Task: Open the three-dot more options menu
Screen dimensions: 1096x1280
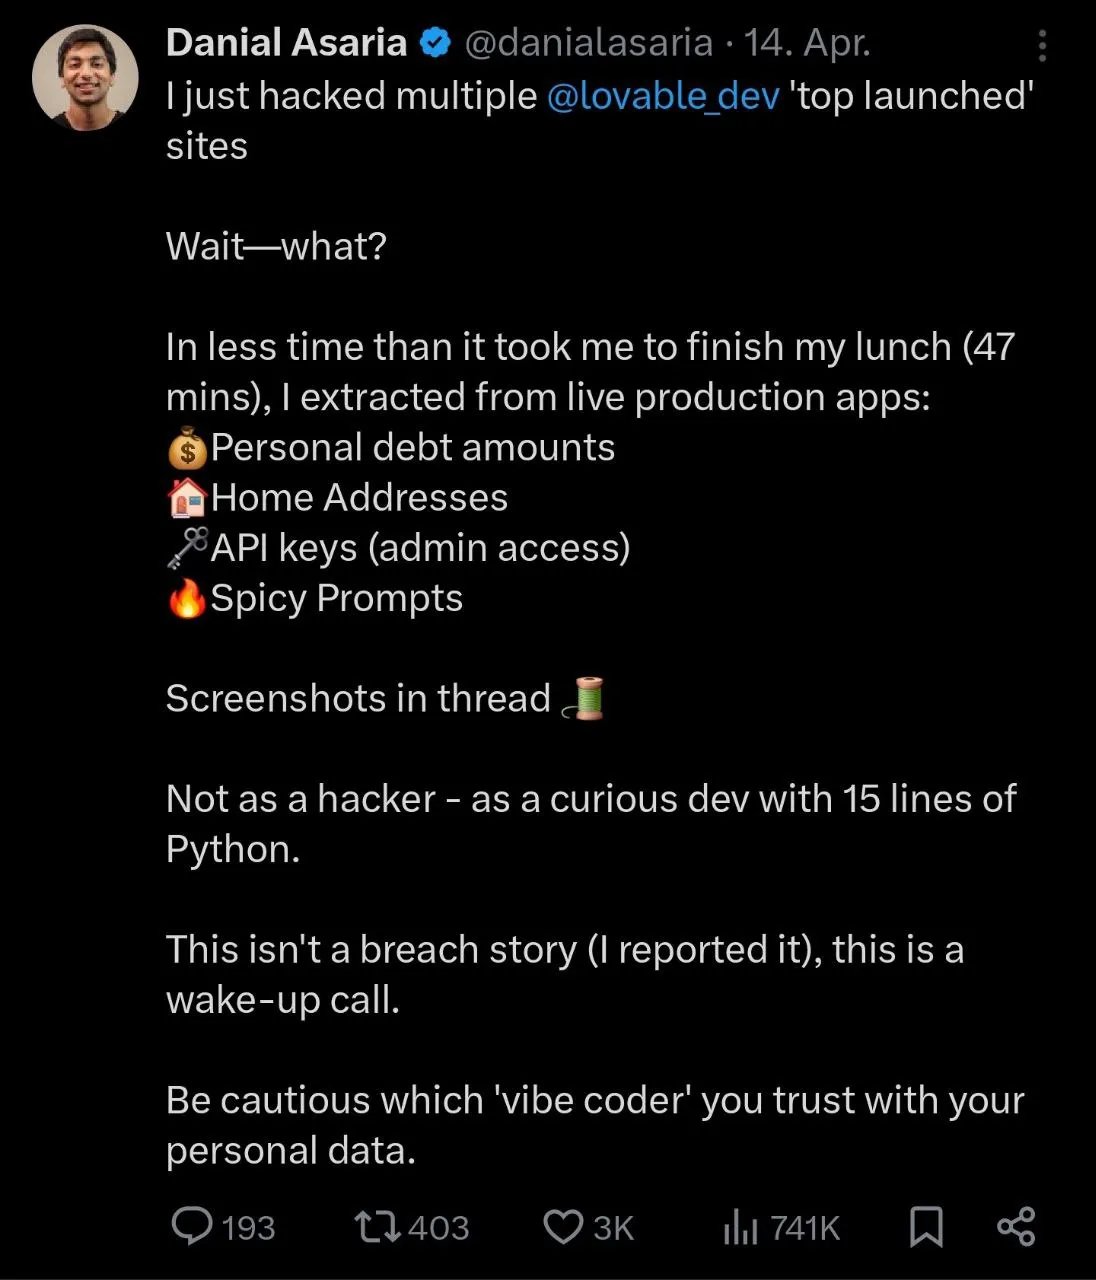Action: tap(1042, 46)
